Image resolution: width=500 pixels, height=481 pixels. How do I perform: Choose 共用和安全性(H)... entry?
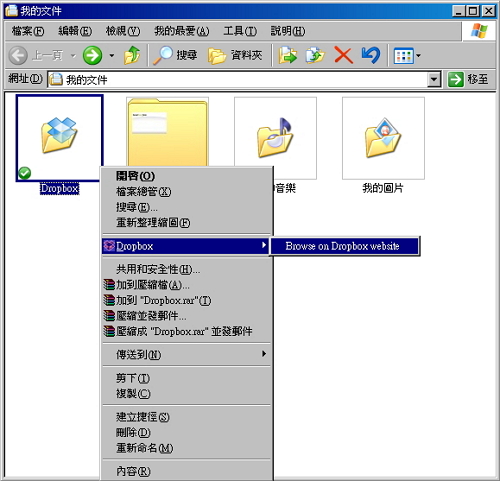[x=187, y=269]
